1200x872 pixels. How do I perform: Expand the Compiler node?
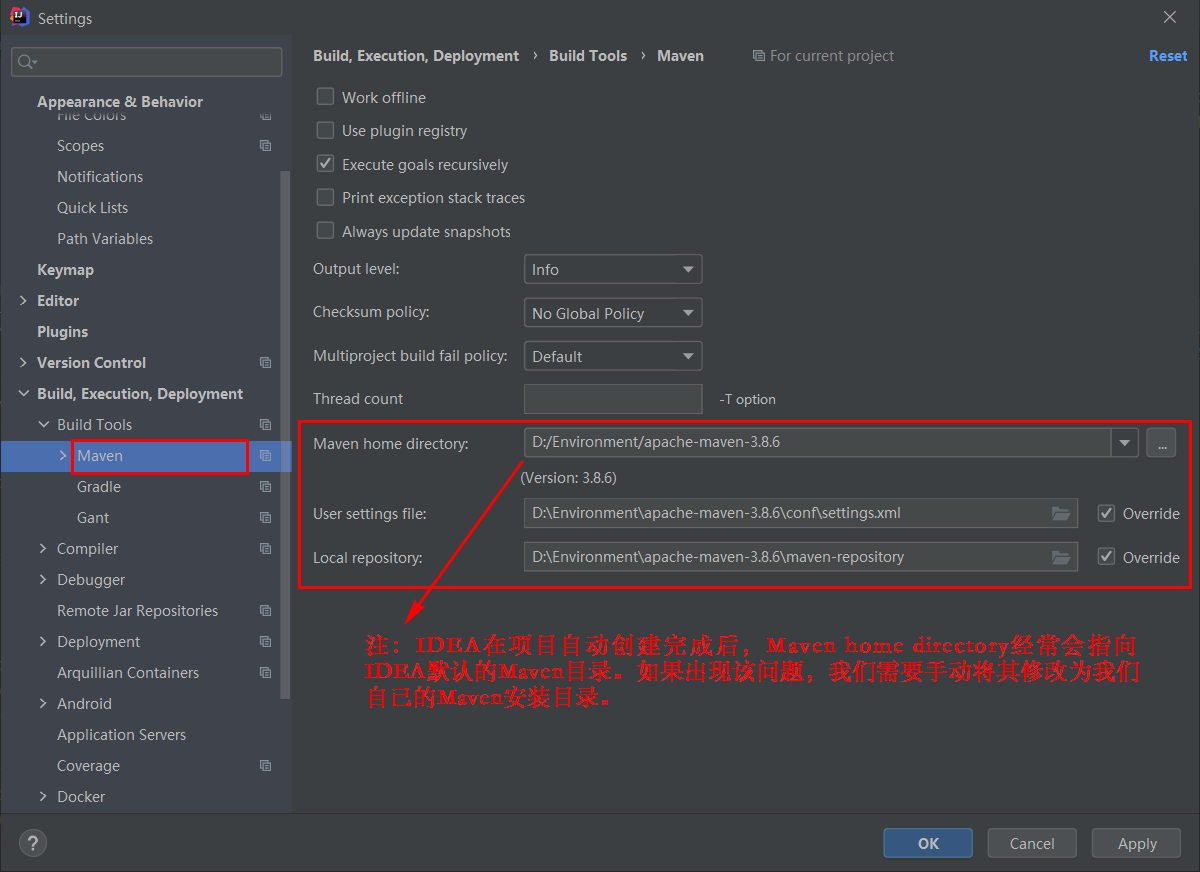44,549
